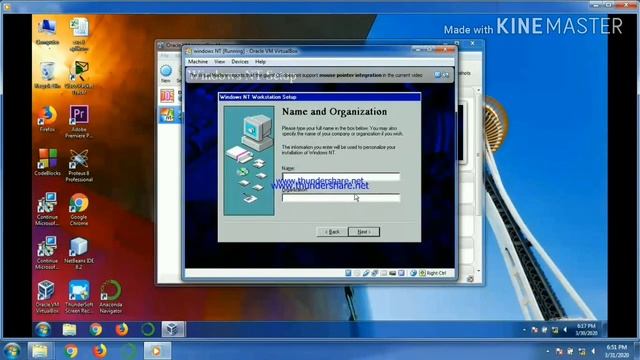This screenshot has width=640, height=360.
Task: Click Firefox on the outer taskbar
Action: (x=99, y=351)
